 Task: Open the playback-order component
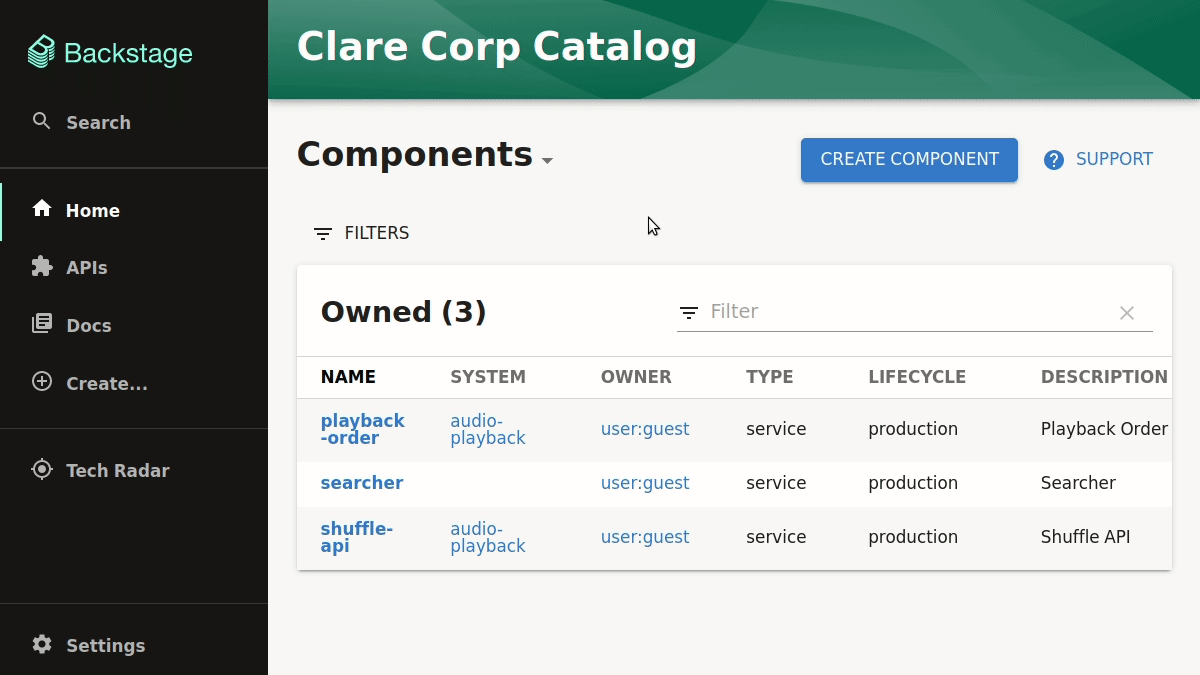[x=362, y=429]
